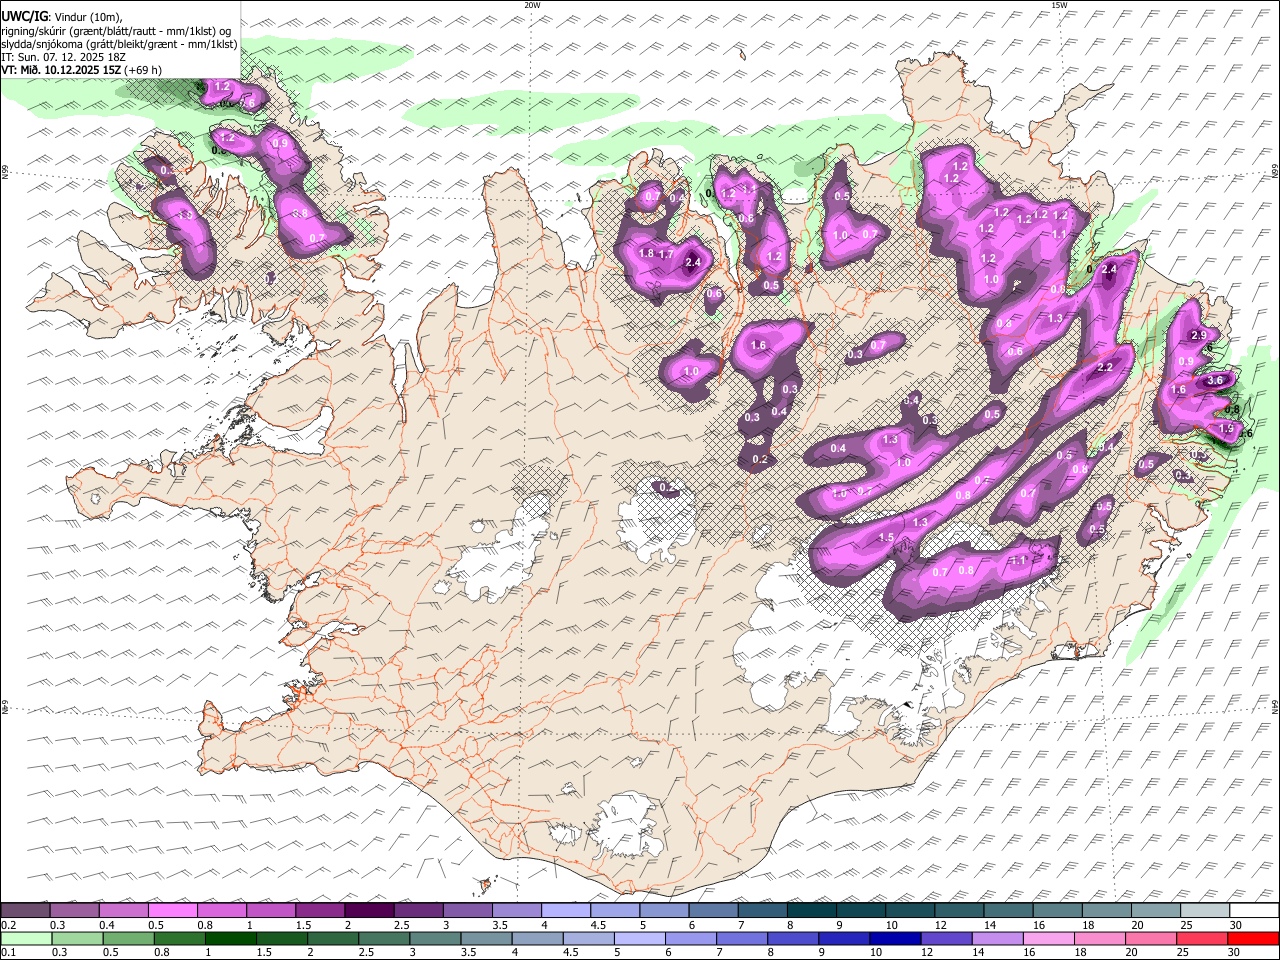Click the 2.2 snowfall value on the map
This screenshot has height=960, width=1280.
point(1105,368)
